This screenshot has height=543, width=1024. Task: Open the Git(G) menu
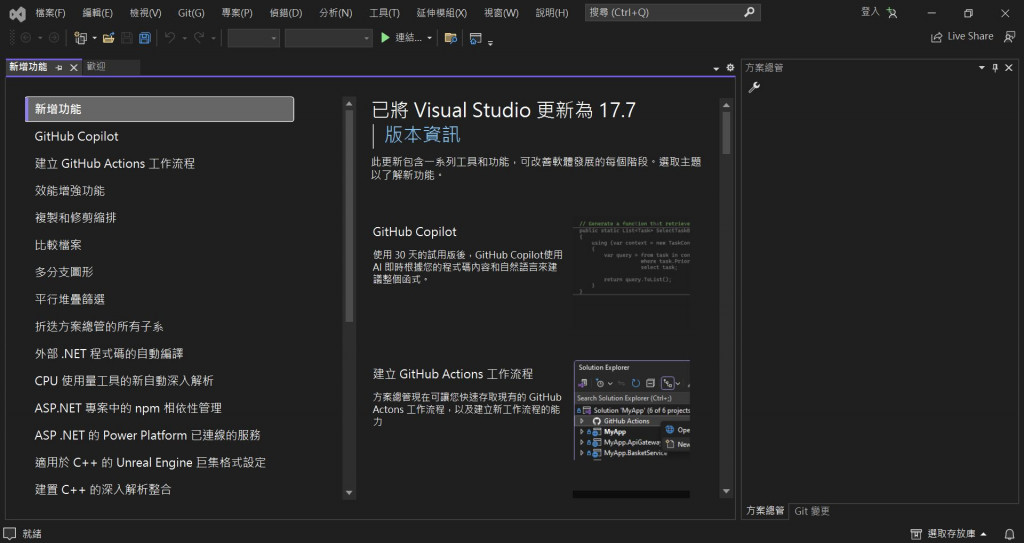point(191,12)
